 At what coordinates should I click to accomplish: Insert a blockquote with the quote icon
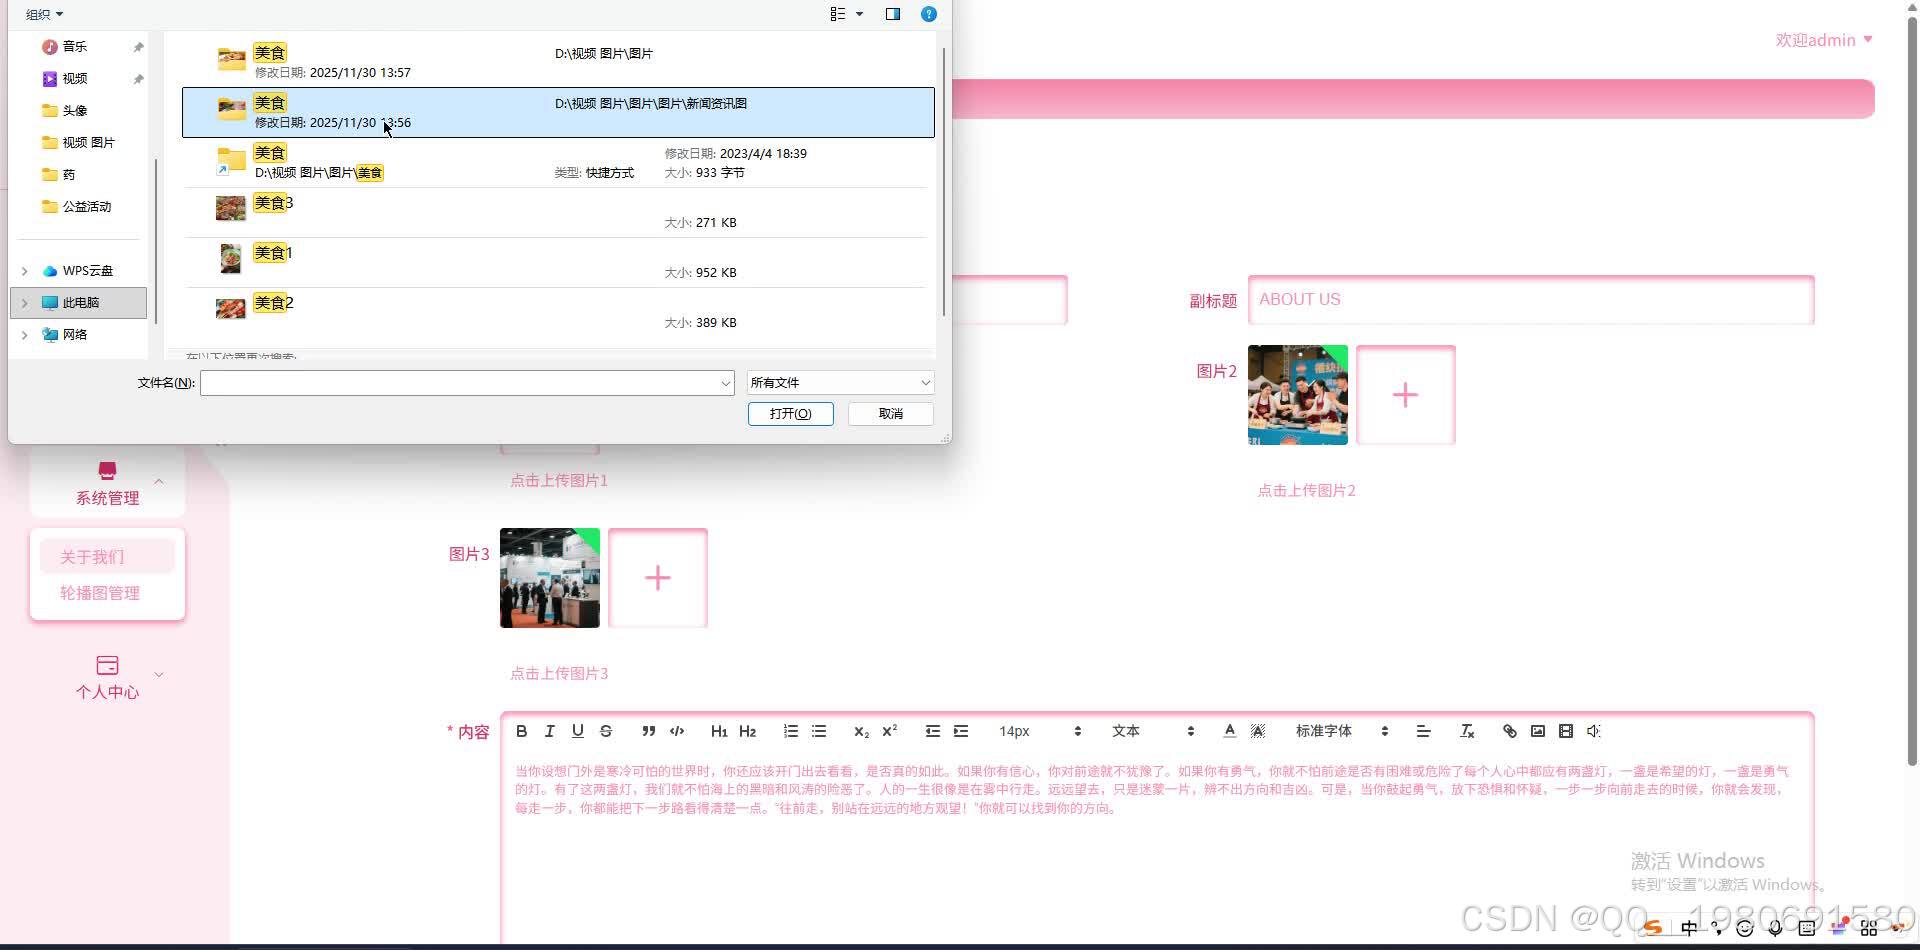(x=648, y=731)
